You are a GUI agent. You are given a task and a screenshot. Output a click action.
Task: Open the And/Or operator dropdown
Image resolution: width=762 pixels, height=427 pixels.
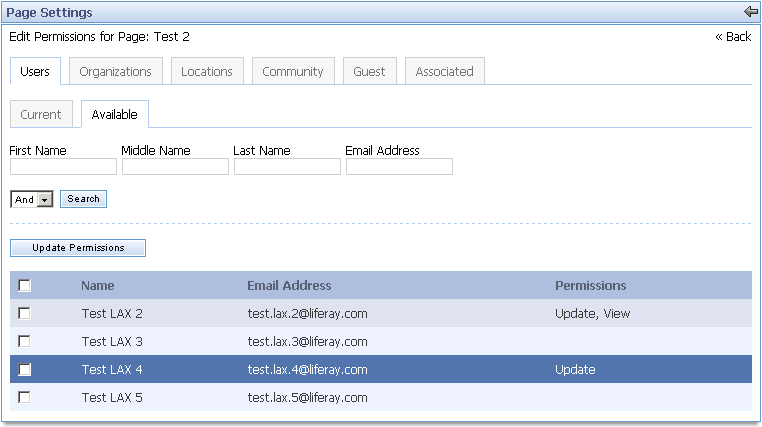pos(31,199)
